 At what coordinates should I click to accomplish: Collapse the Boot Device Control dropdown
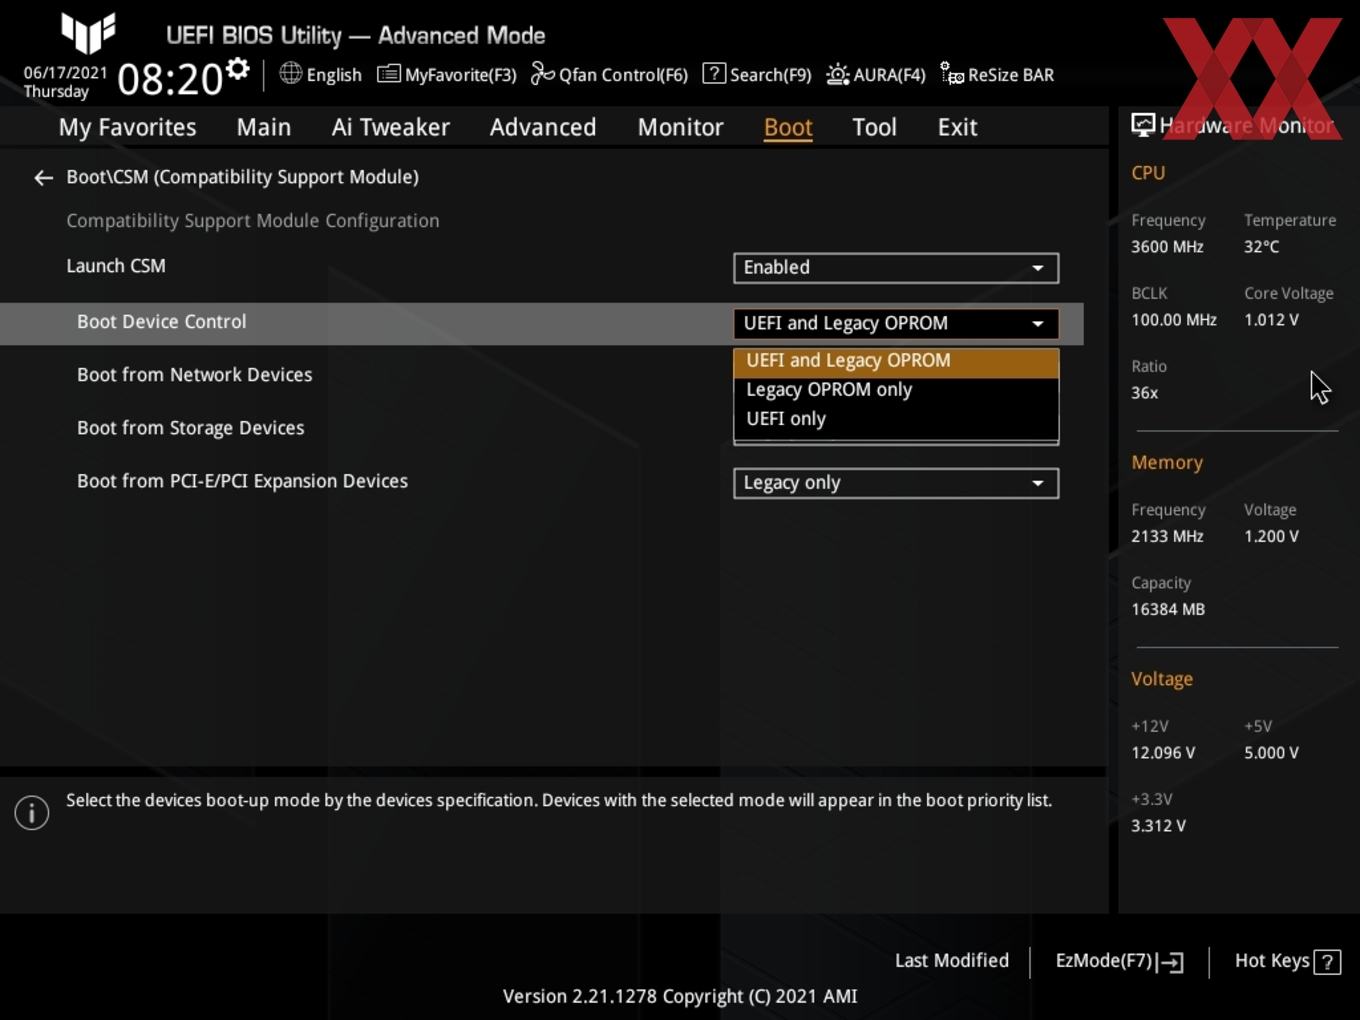[896, 323]
